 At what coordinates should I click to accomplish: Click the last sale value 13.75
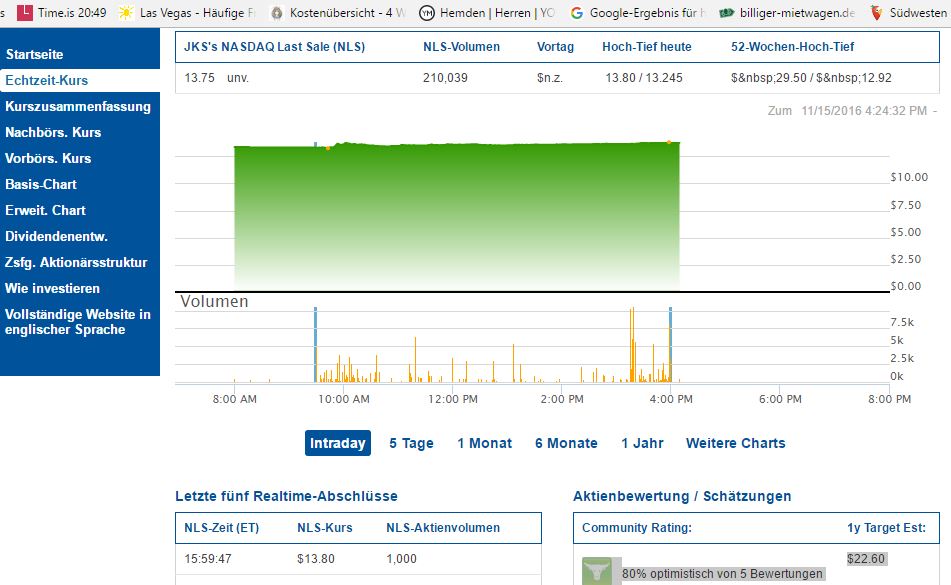pos(200,78)
